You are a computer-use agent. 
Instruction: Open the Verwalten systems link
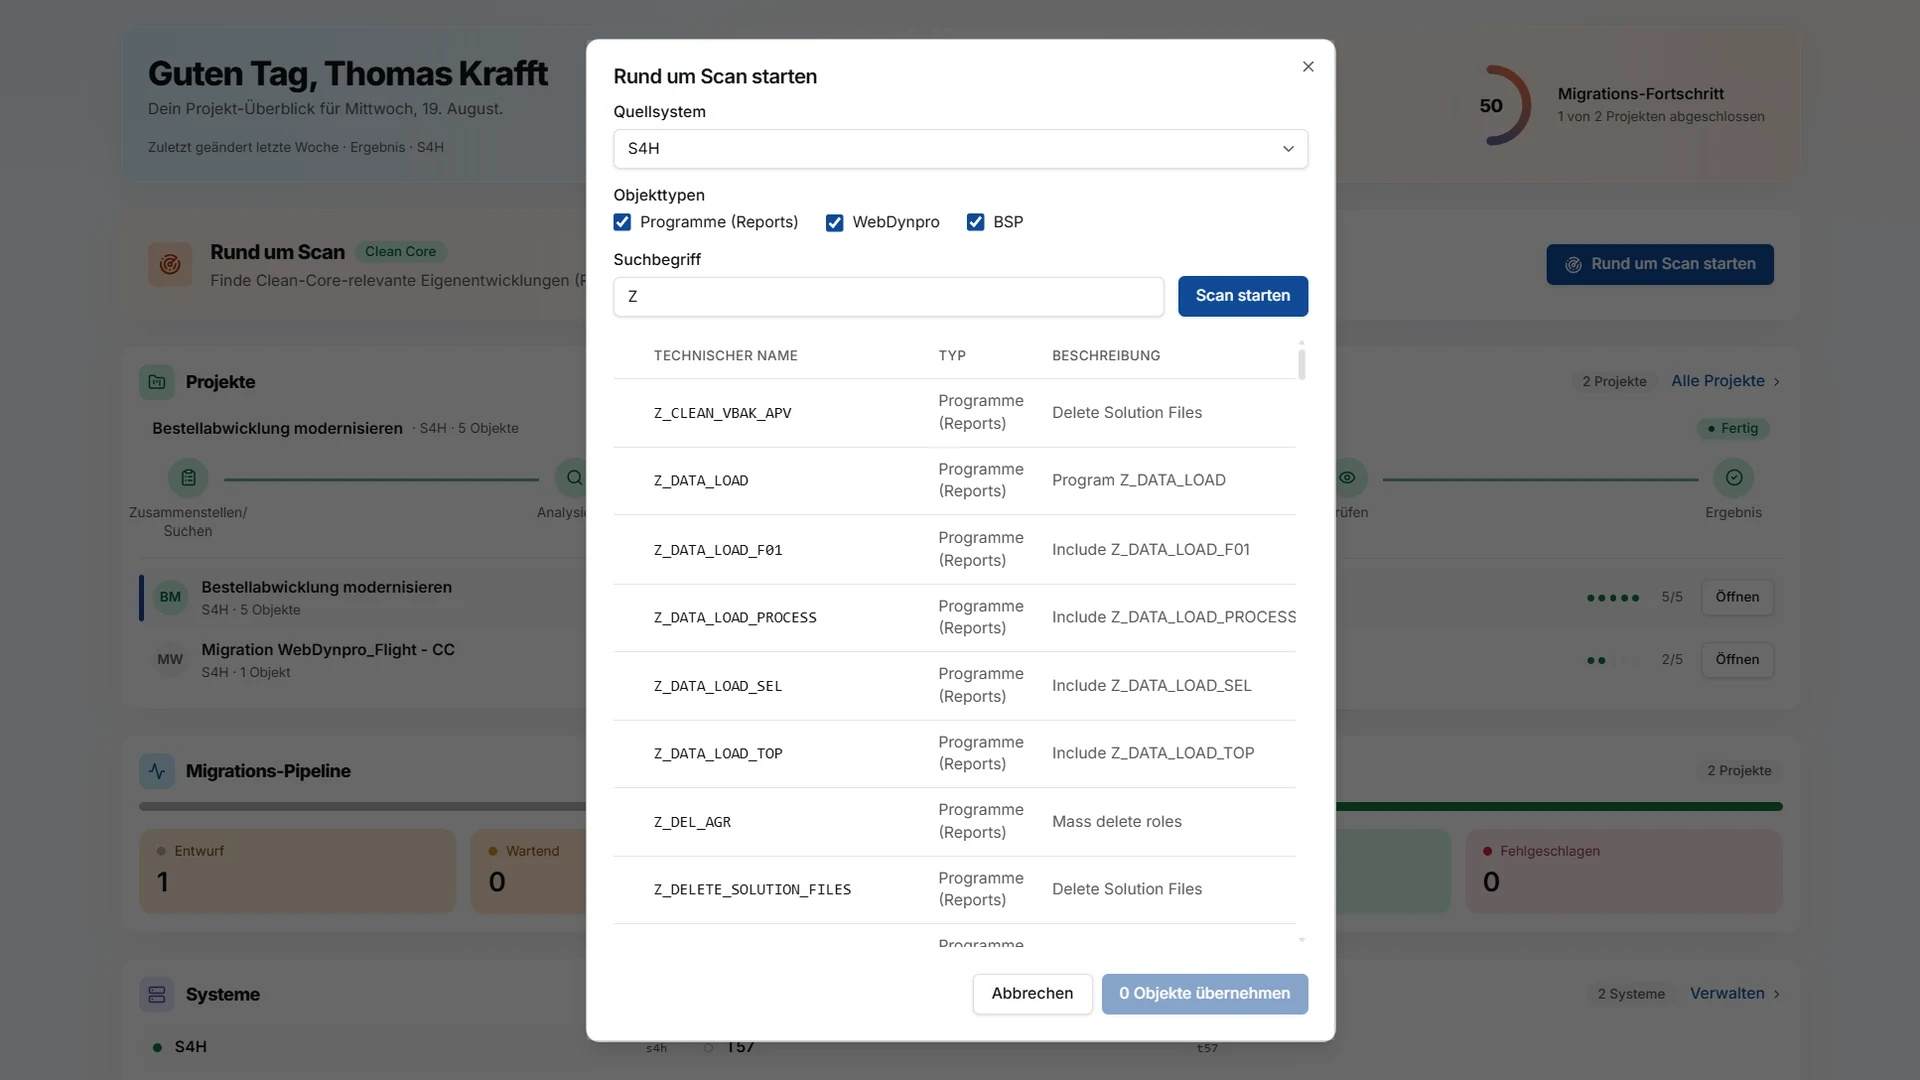click(x=1735, y=994)
